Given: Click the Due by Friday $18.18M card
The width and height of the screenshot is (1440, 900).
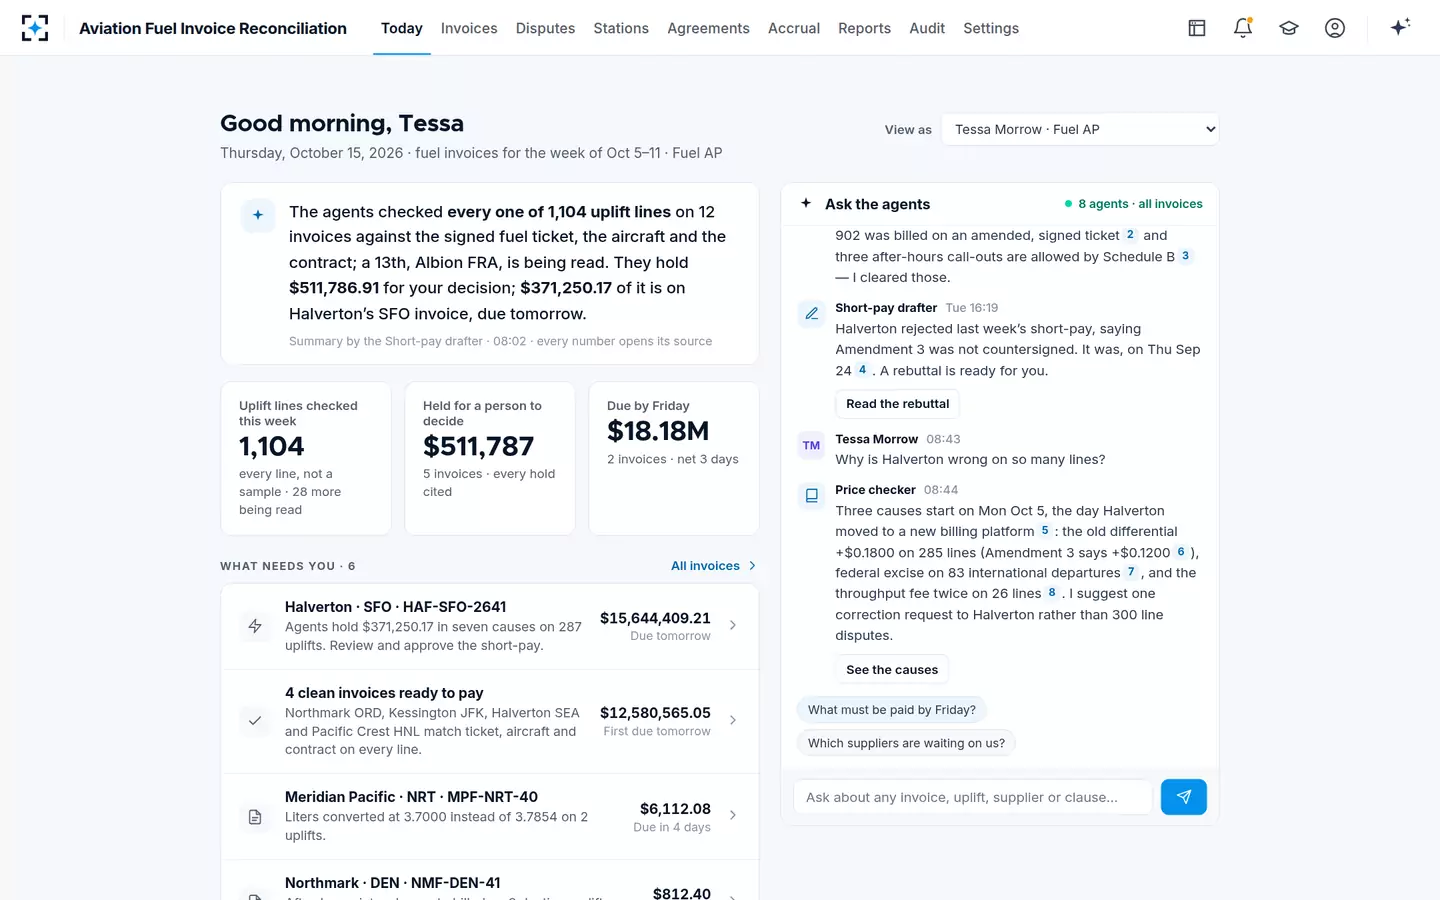Looking at the screenshot, I should click(x=674, y=459).
